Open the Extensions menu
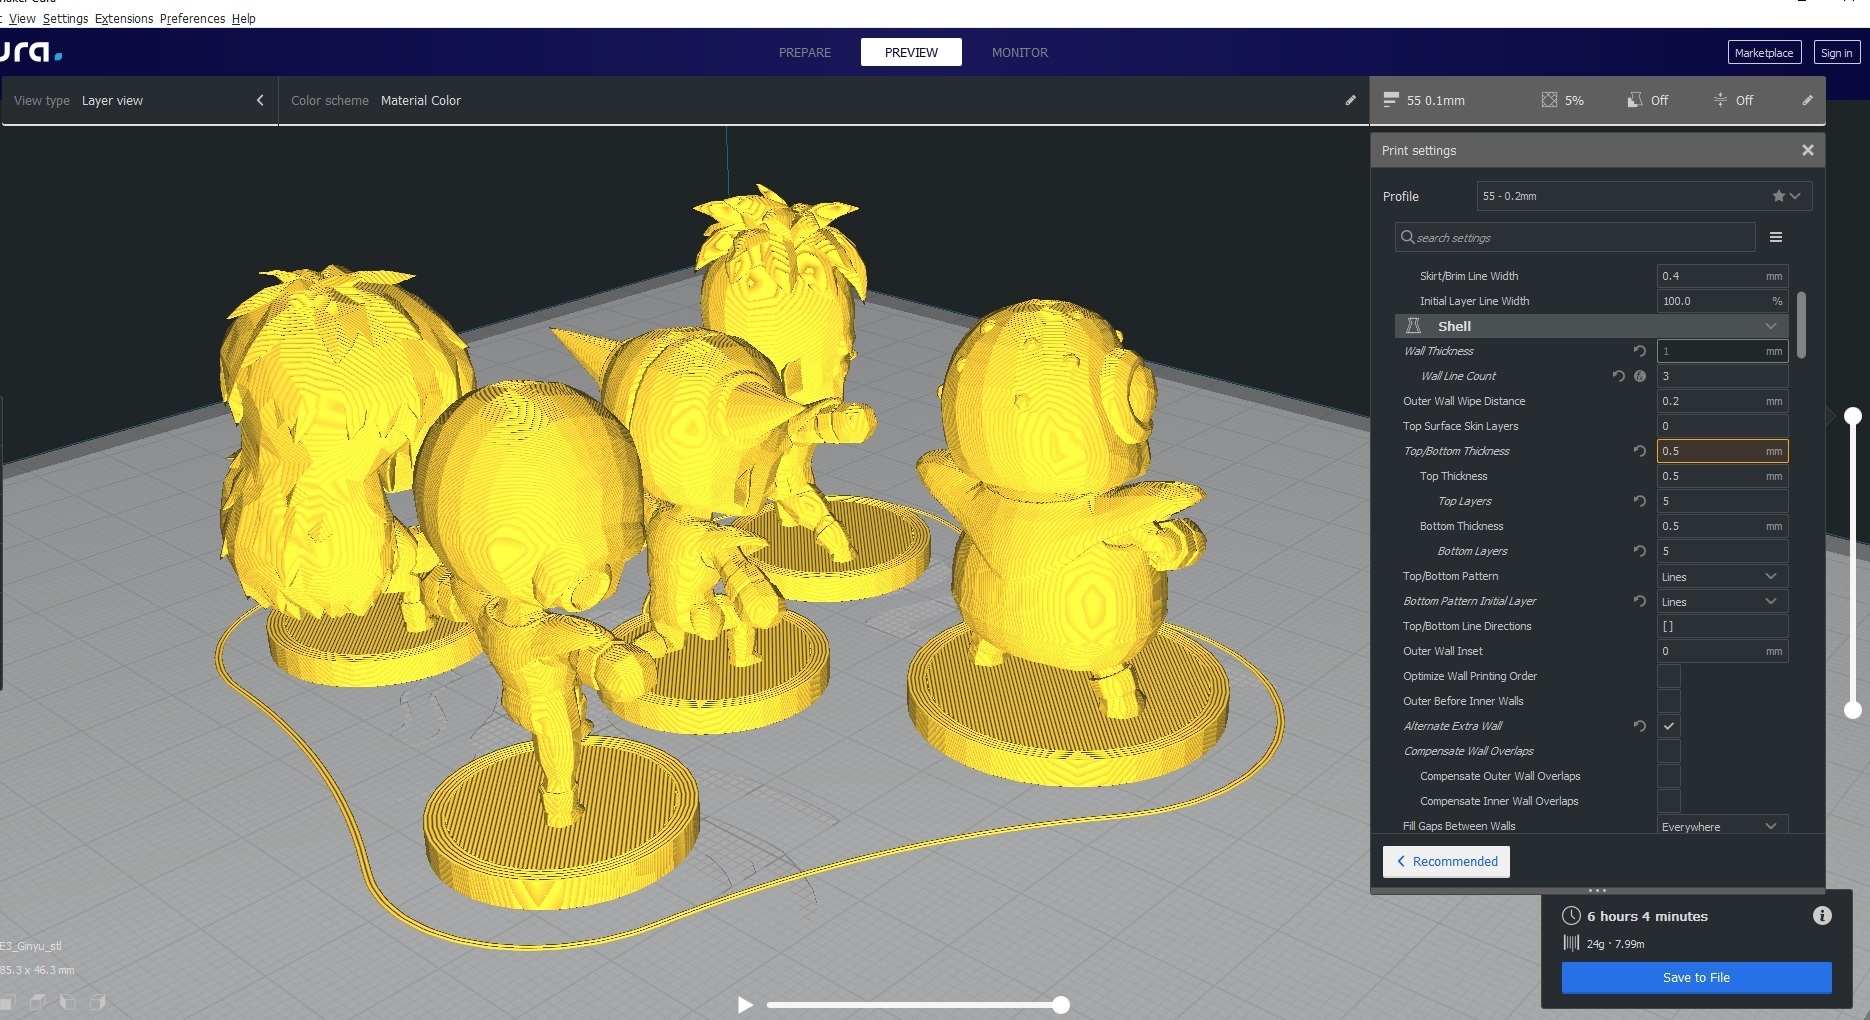Image resolution: width=1870 pixels, height=1020 pixels. [x=123, y=18]
